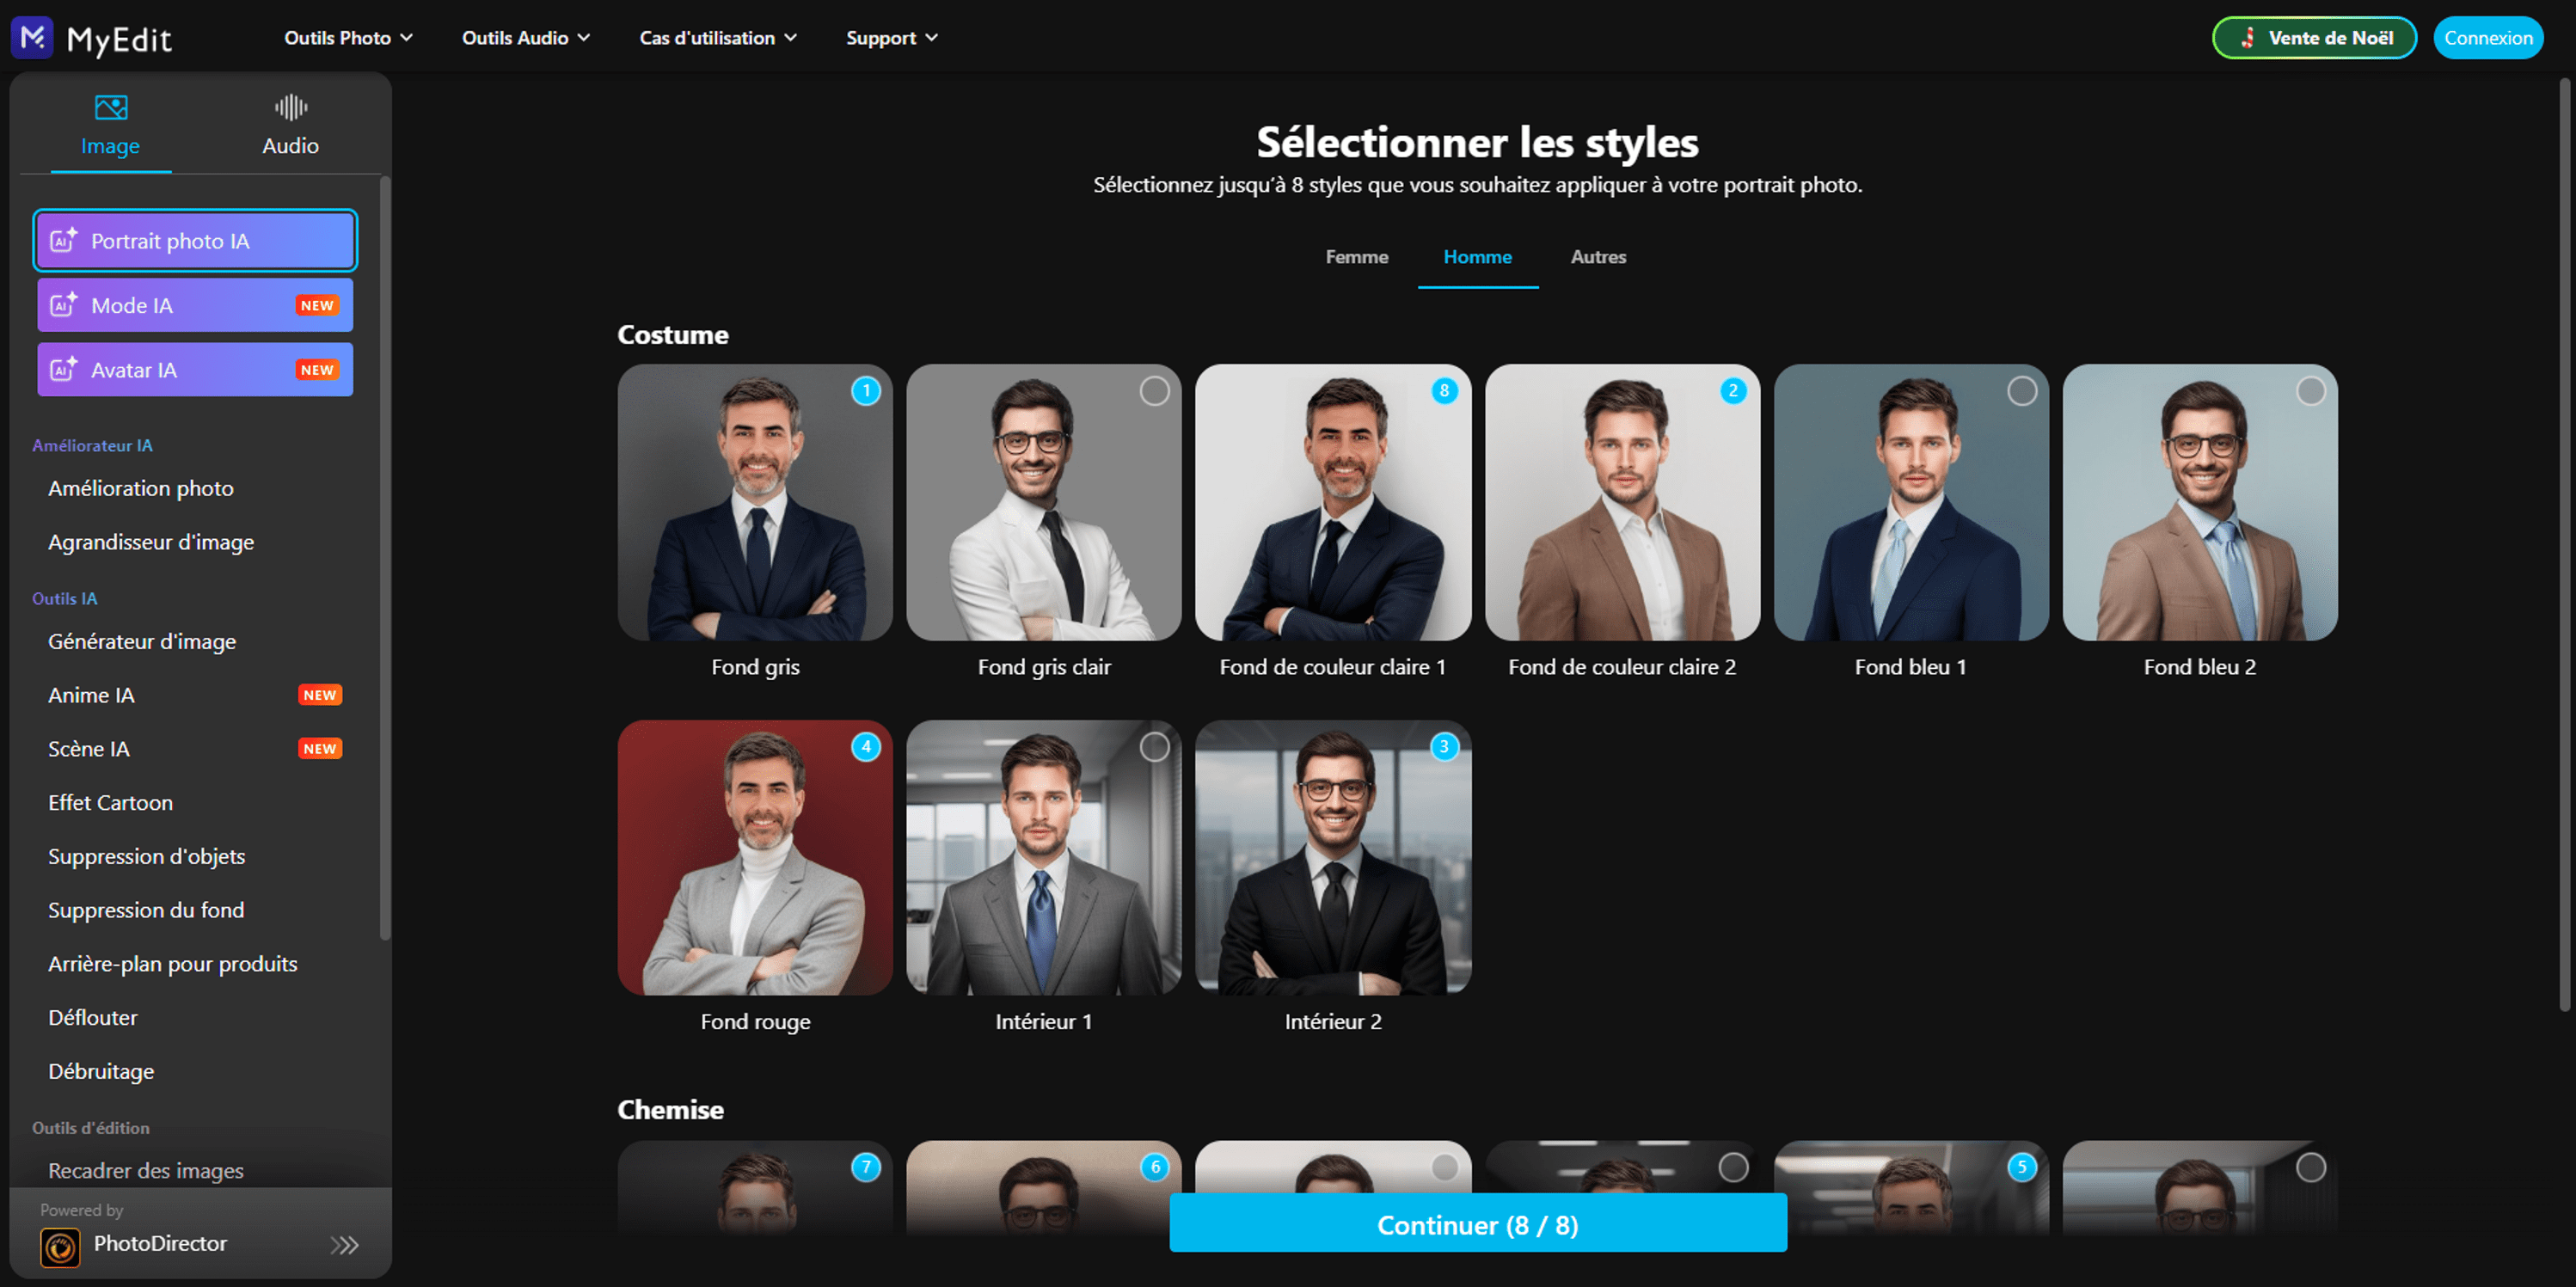The image size is (2576, 1287).
Task: Launch the Avatar IA tool
Action: coord(194,369)
